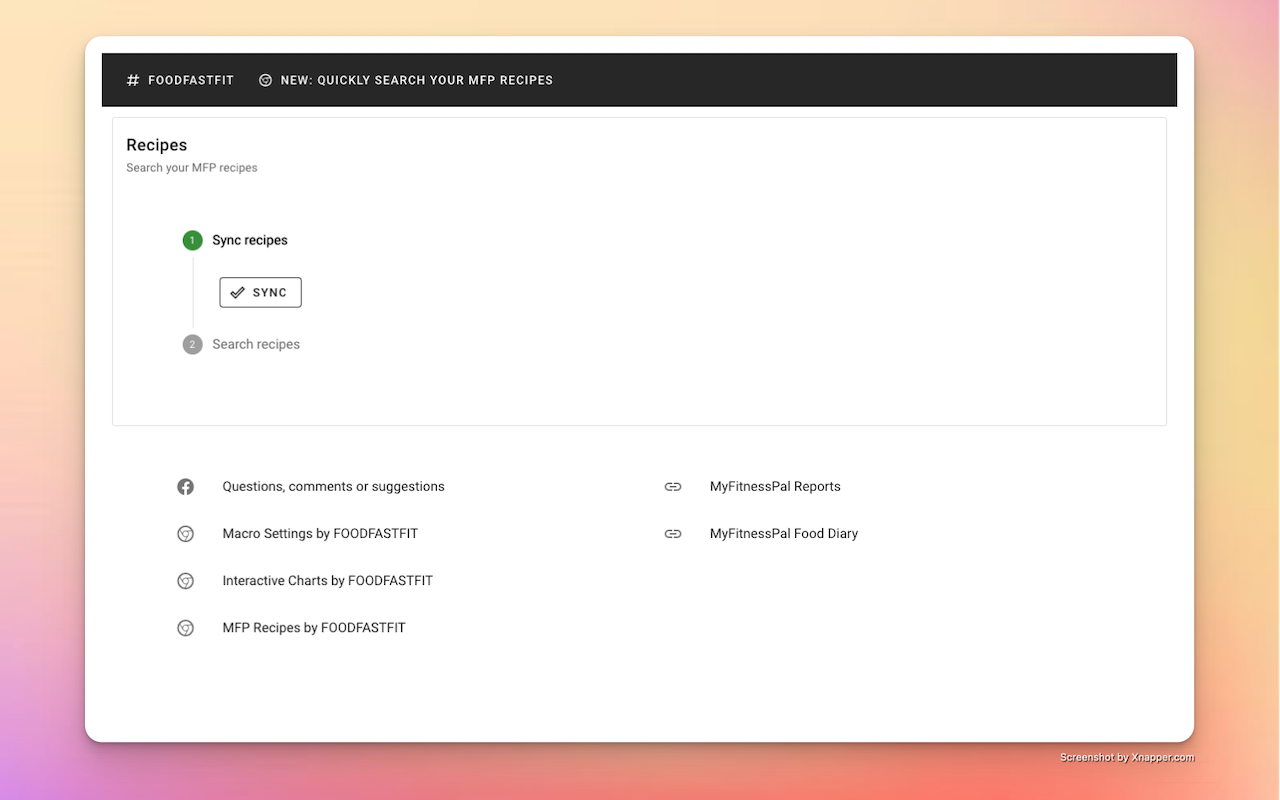Open the MyFitnessPal Food Diary link
Screen dimensions: 1280x800
click(x=784, y=534)
